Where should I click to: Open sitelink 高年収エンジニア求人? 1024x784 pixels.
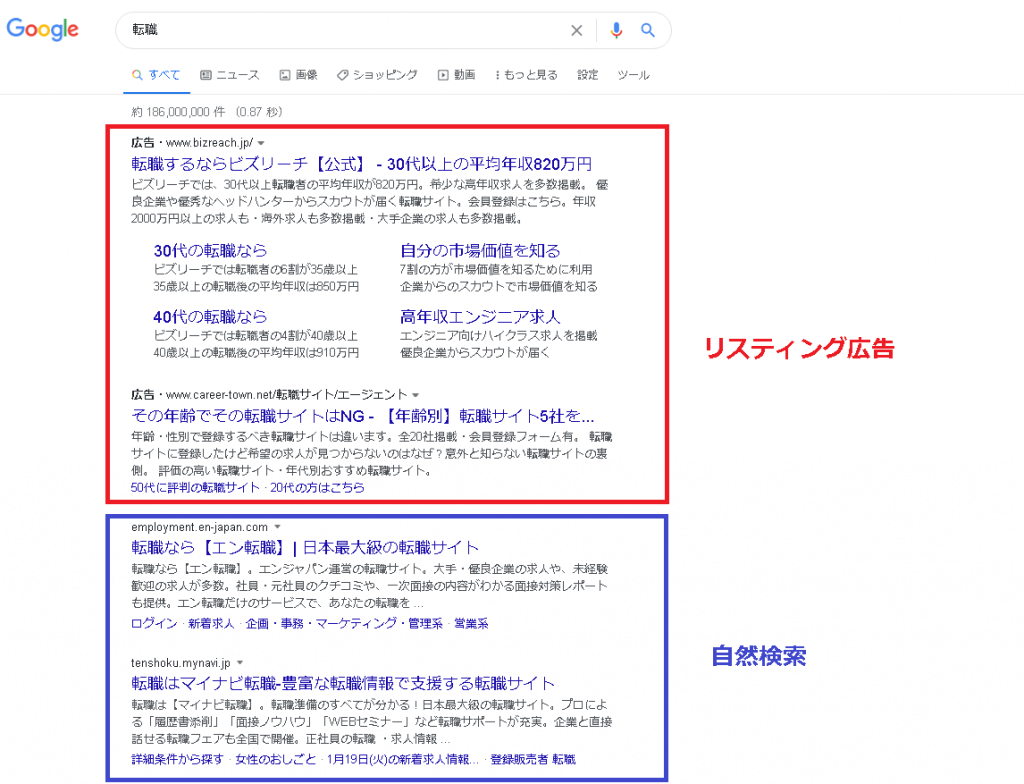(x=480, y=317)
